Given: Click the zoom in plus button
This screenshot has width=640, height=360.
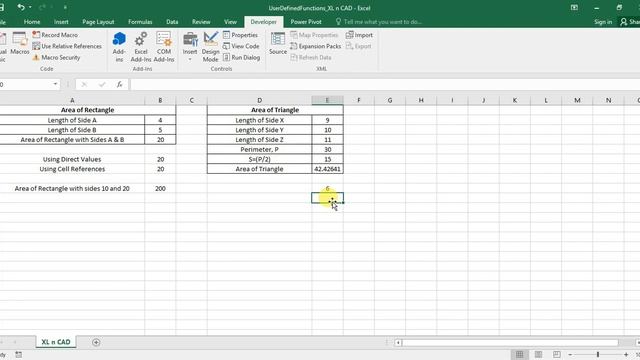Looking at the screenshot, I should 626,355.
